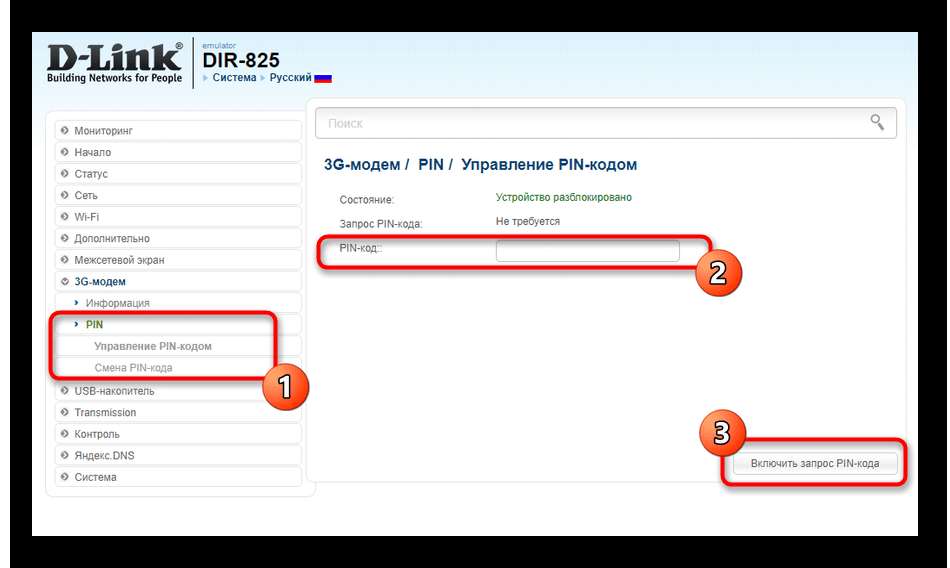This screenshot has height=568, width=950.
Task: Click the 3G-модем breadcrumb link
Action: (362, 164)
